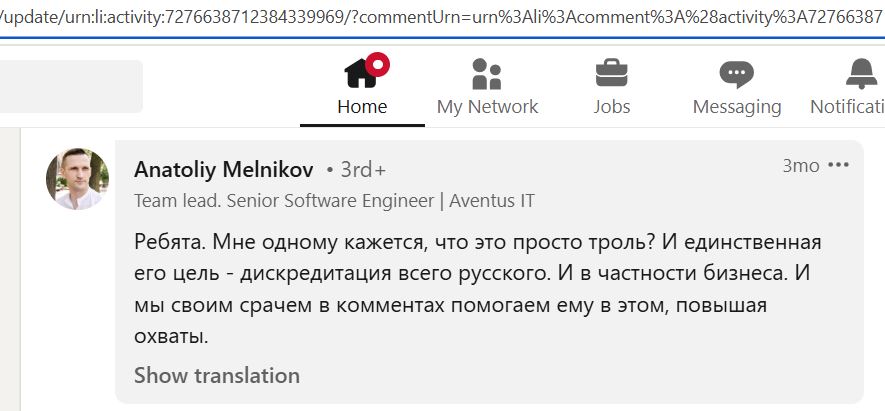Image resolution: width=885 pixels, height=411 pixels.
Task: Open Anatoliy Melnikov's name link
Action: point(224,169)
